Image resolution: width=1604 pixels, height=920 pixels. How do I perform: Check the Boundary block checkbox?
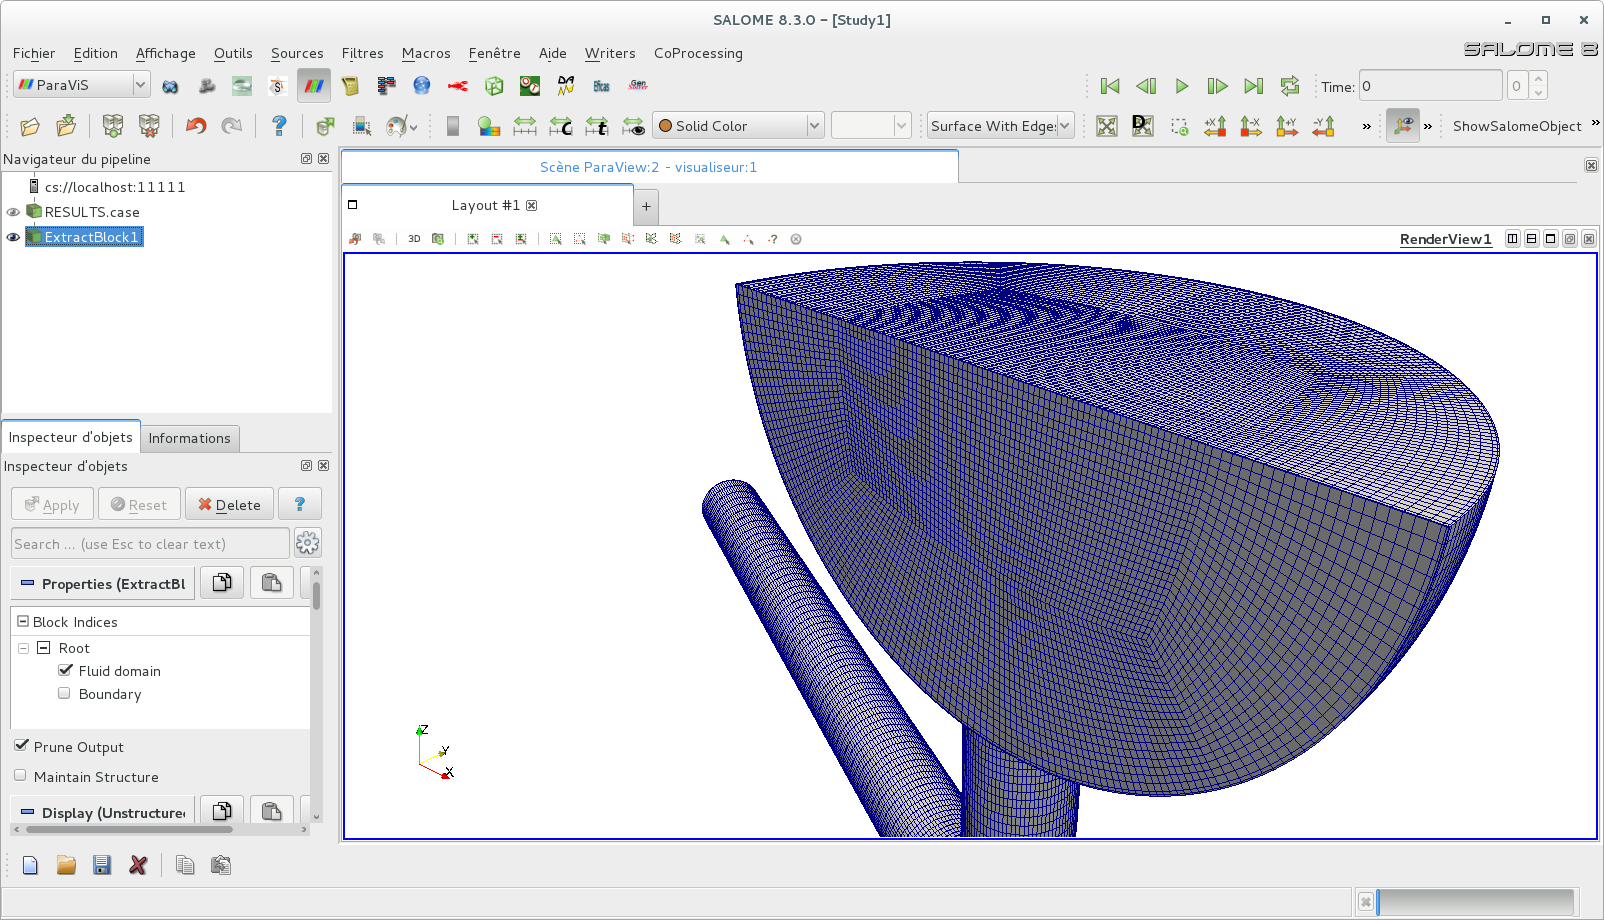pyautogui.click(x=64, y=693)
